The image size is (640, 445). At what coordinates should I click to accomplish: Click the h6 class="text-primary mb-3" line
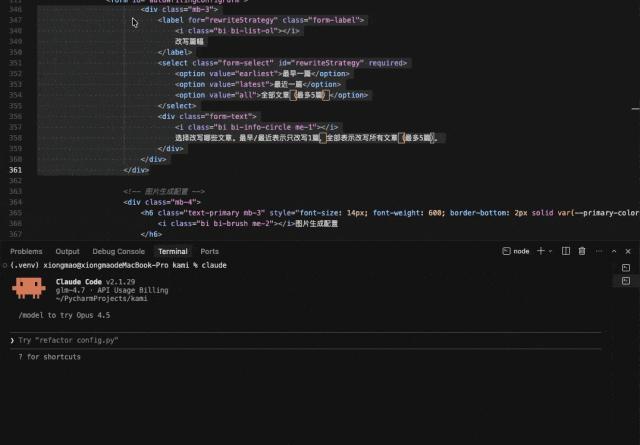click(390, 213)
